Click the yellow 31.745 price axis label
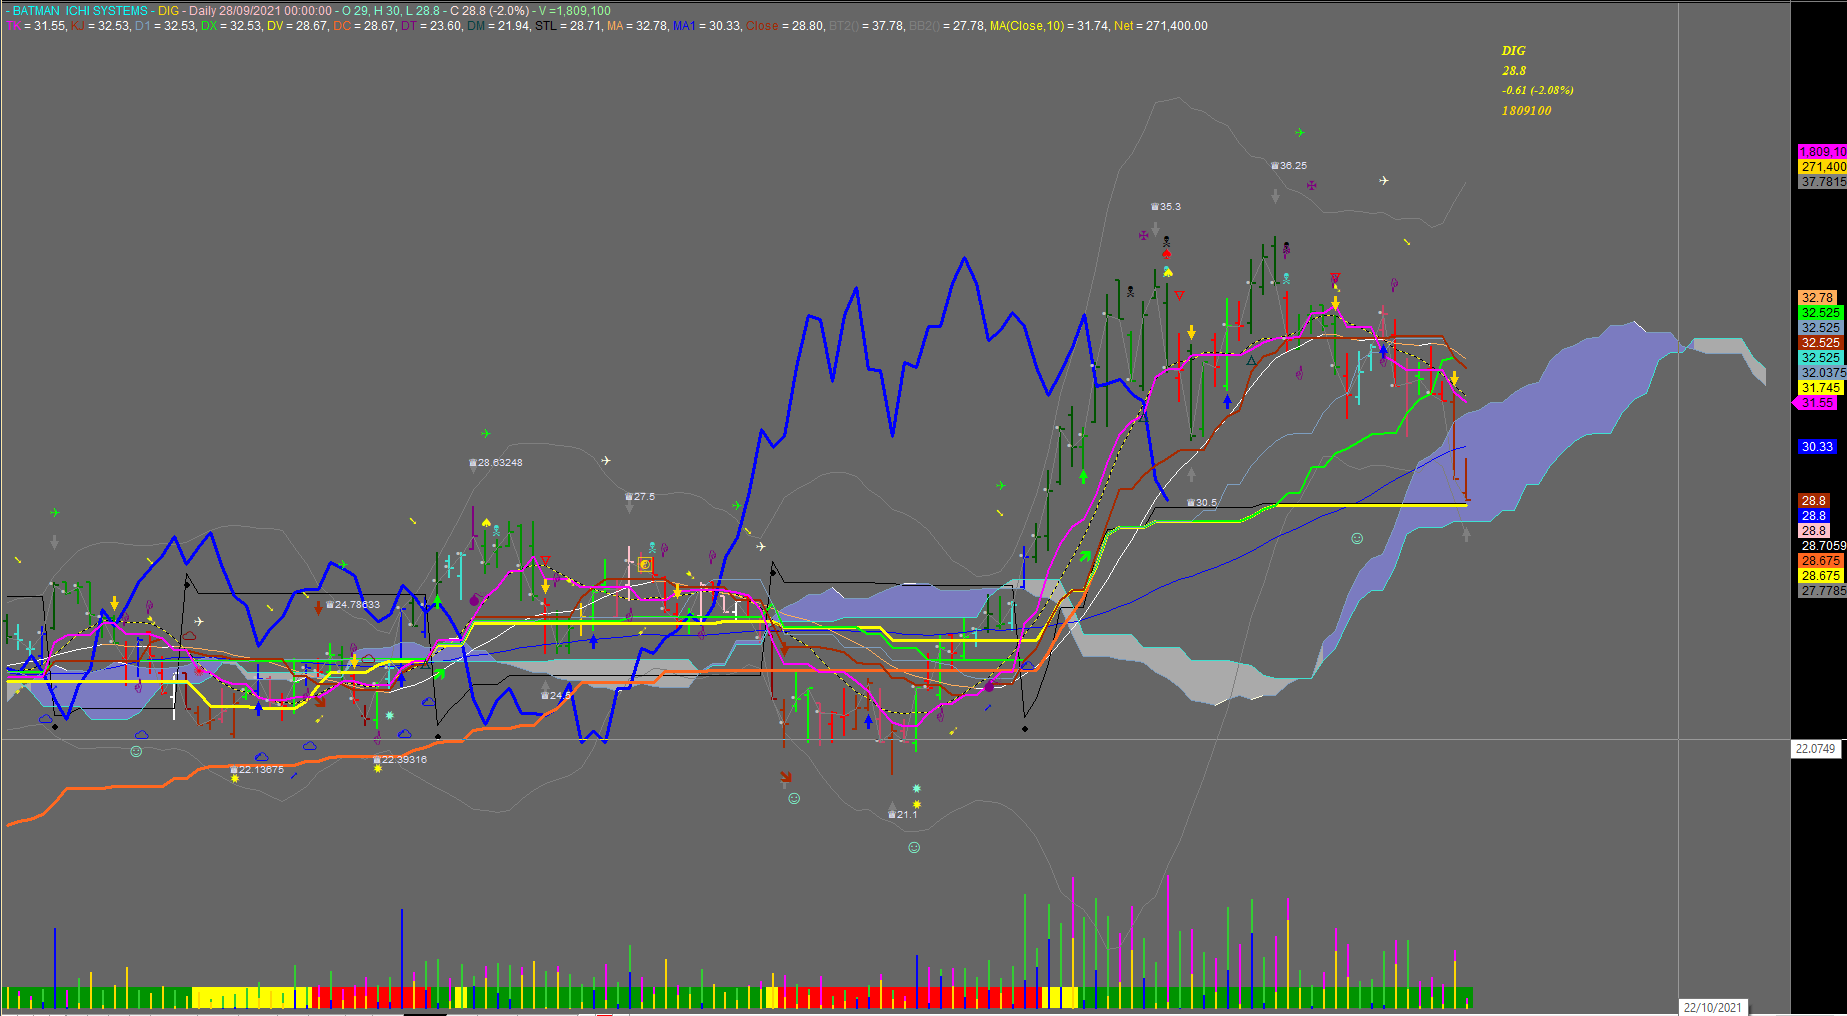The image size is (1847, 1016). pyautogui.click(x=1821, y=388)
